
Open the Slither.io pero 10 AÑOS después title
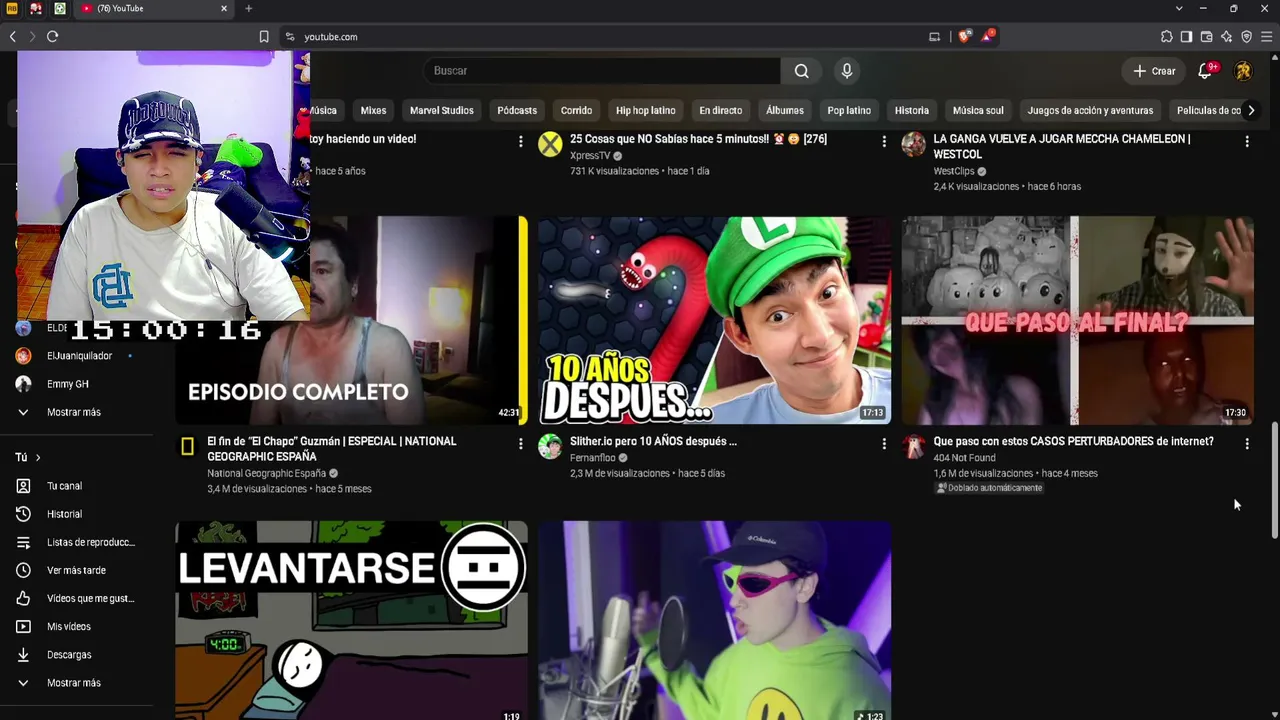(x=653, y=441)
